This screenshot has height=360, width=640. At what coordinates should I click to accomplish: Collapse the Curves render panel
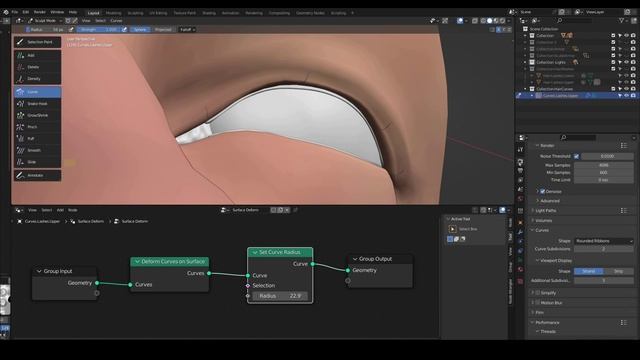click(x=541, y=230)
